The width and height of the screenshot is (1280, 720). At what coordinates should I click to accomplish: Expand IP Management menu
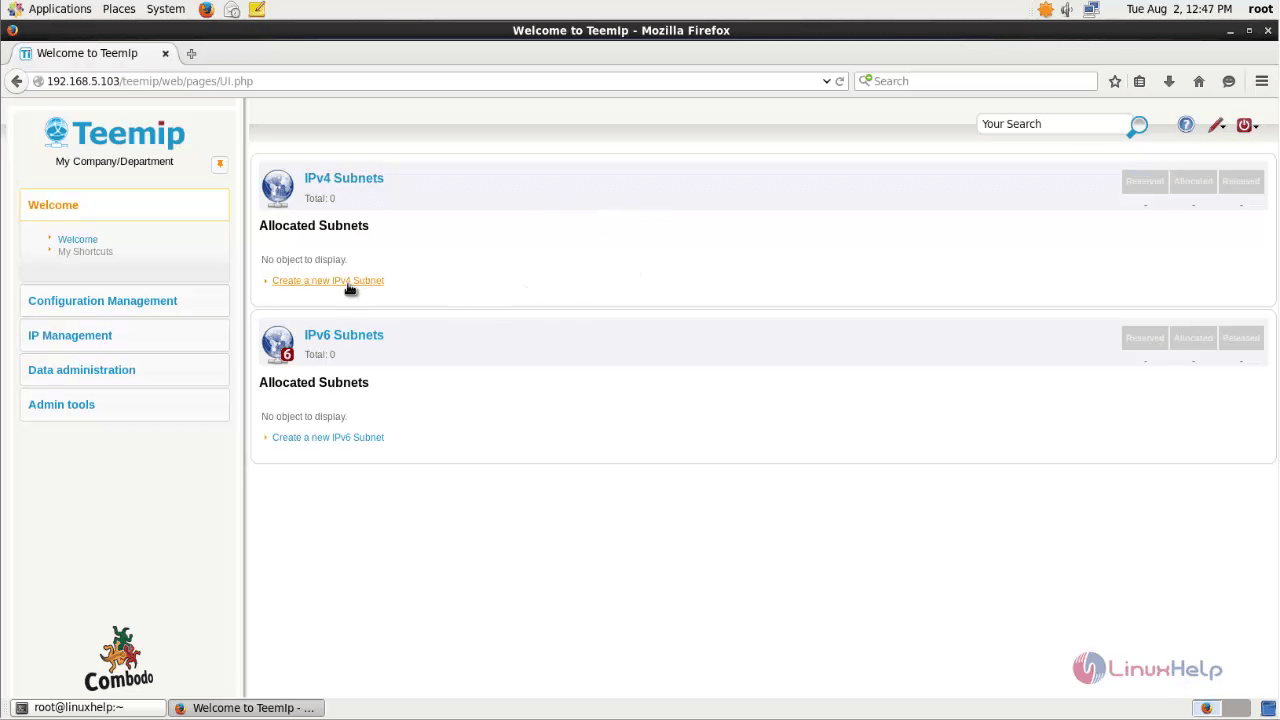124,335
